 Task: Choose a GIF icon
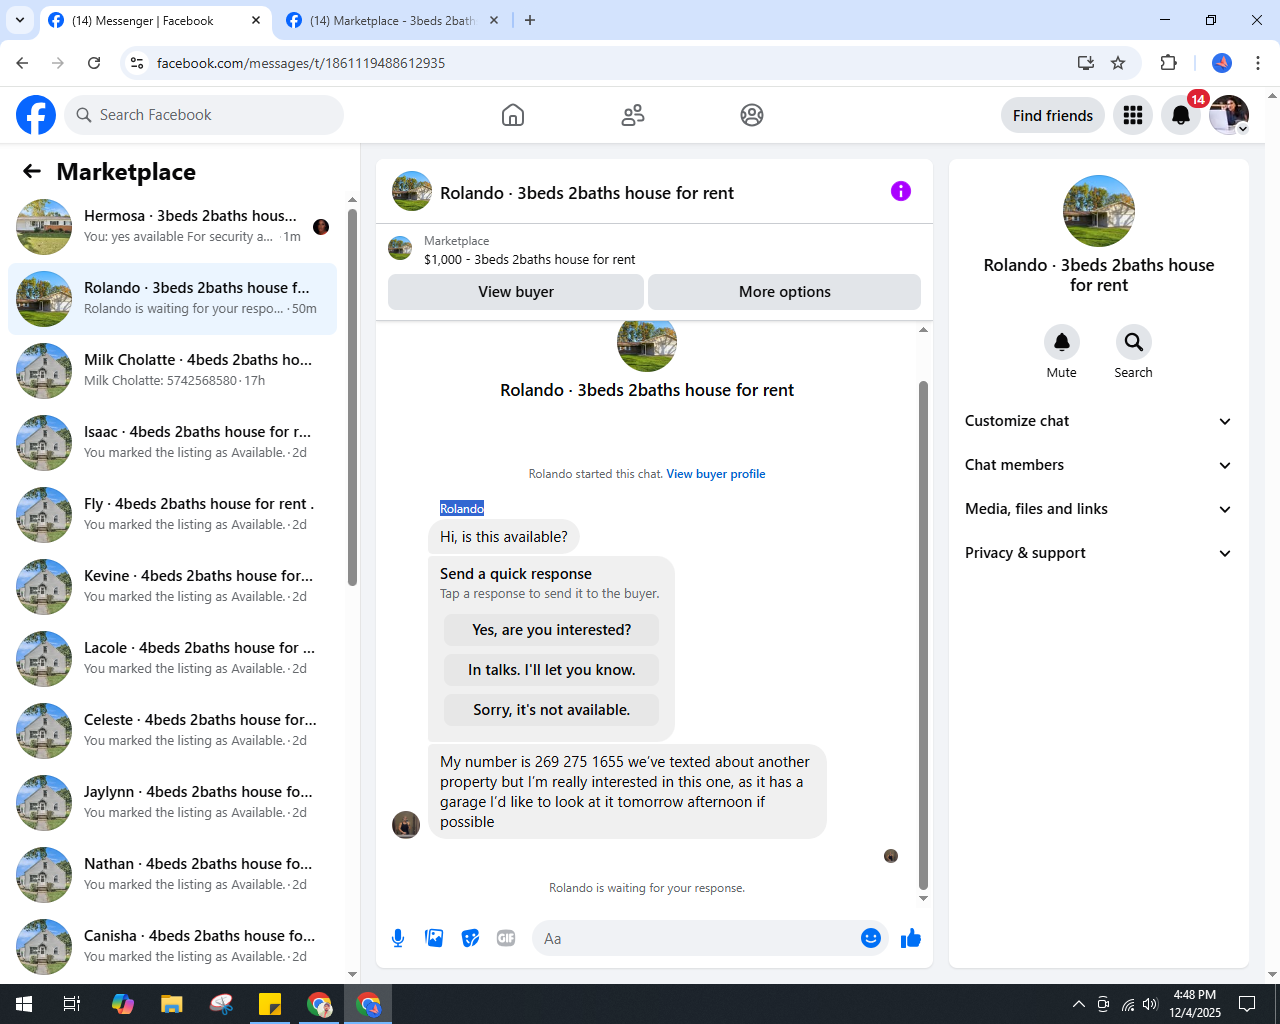pyautogui.click(x=506, y=938)
